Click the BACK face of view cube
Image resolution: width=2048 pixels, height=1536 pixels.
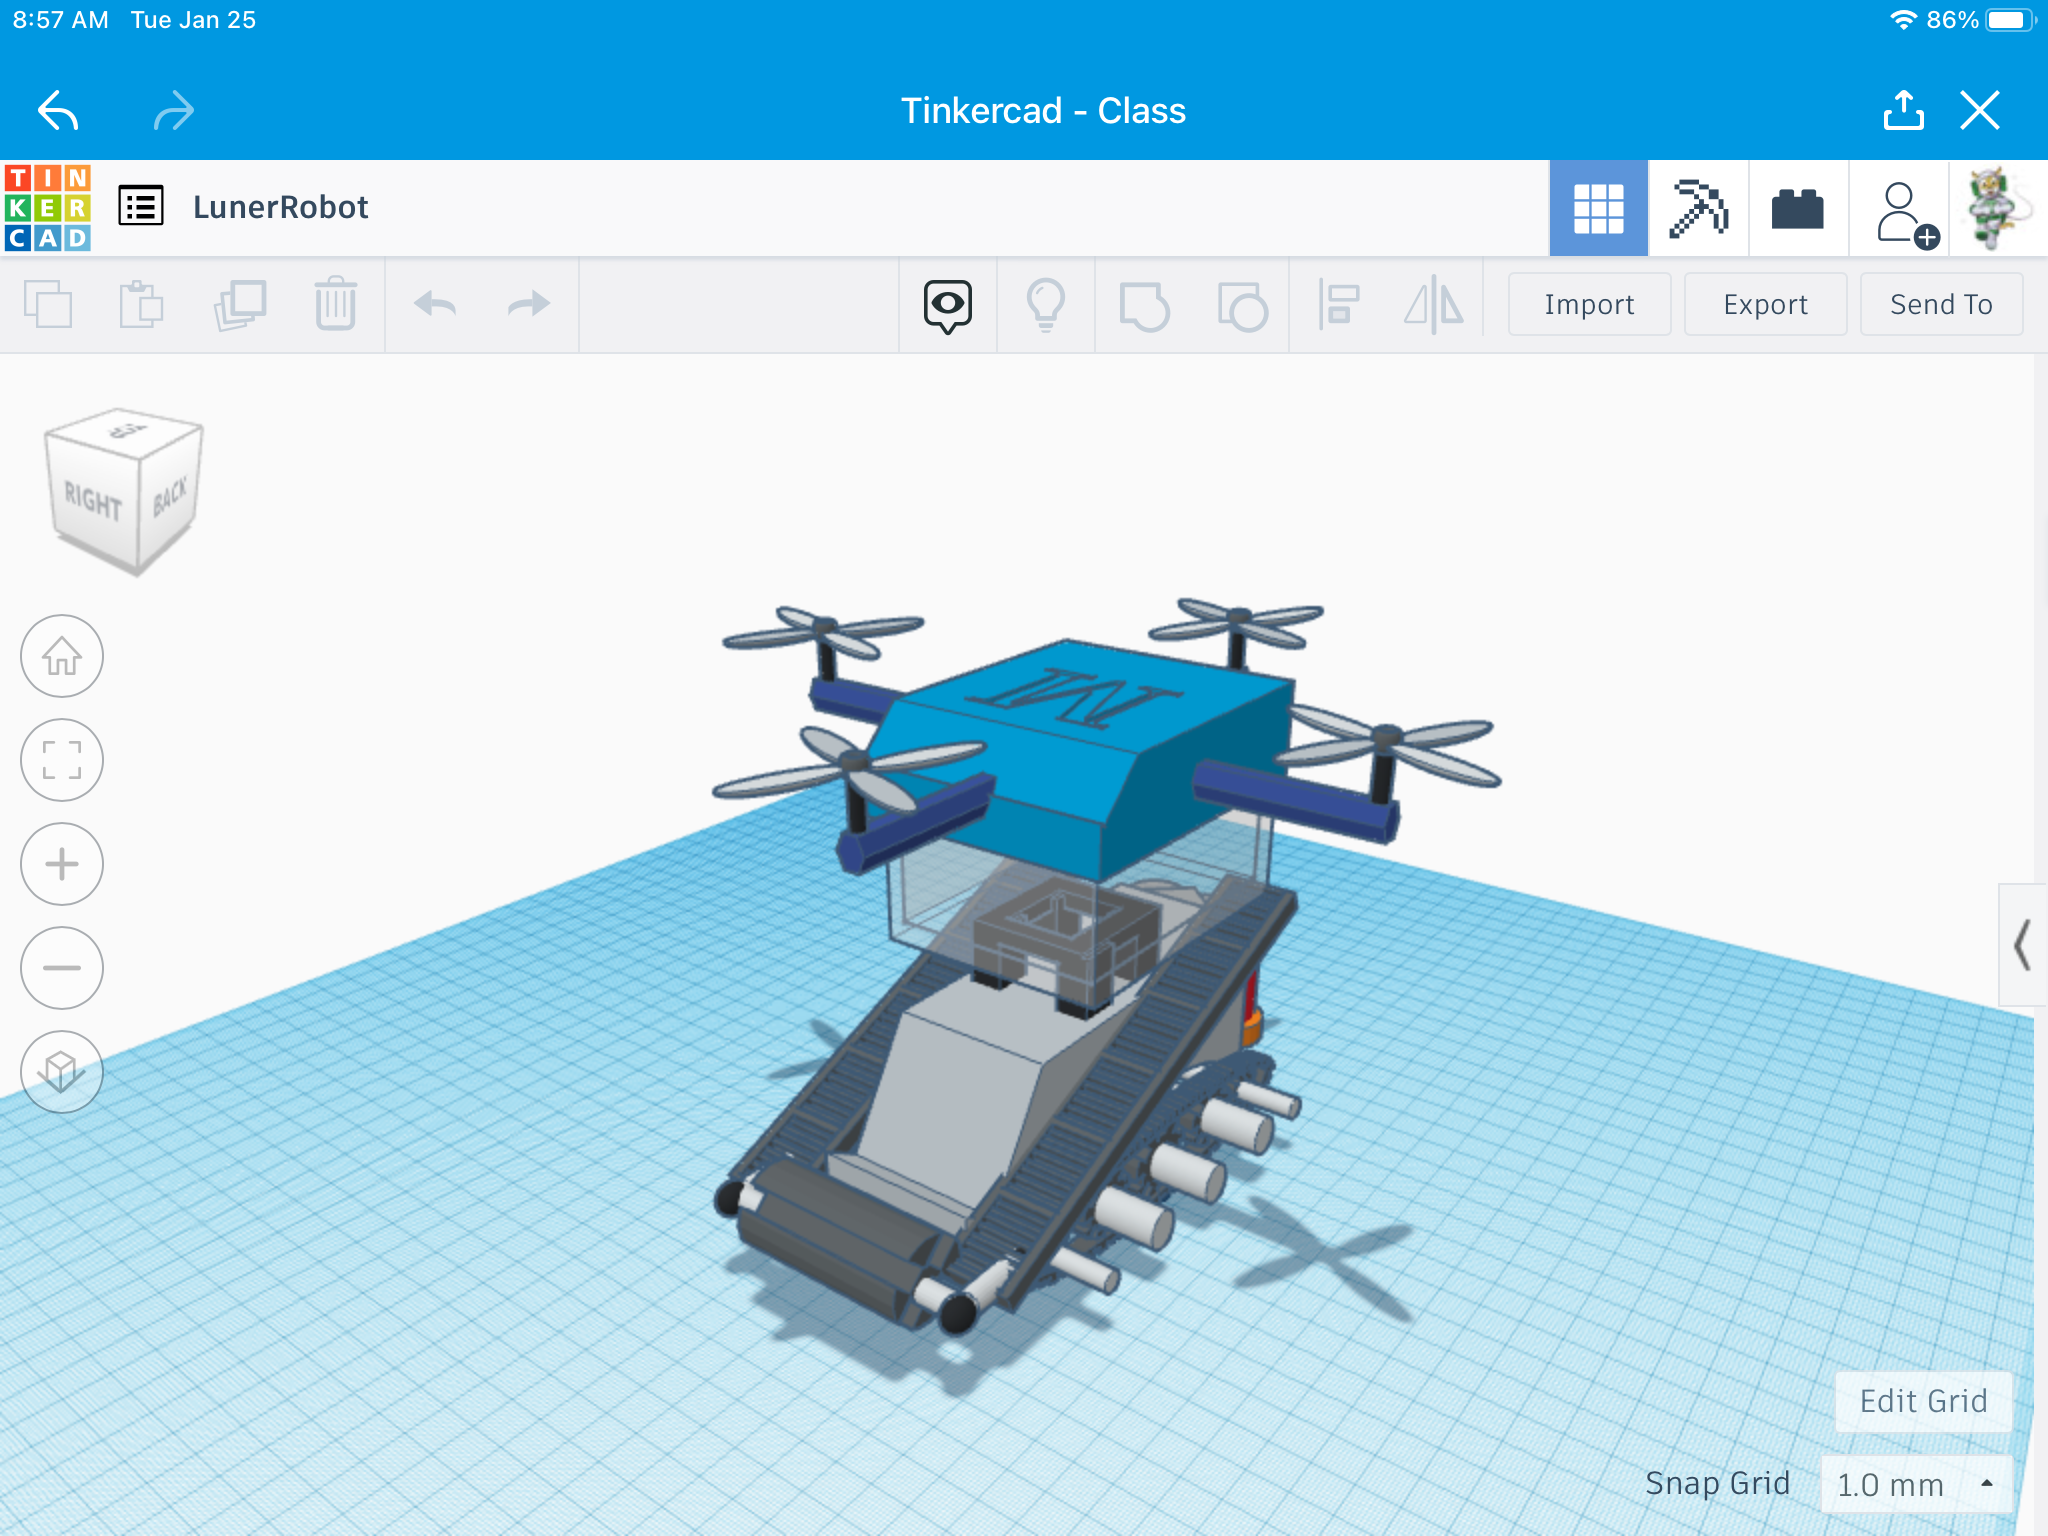(170, 496)
